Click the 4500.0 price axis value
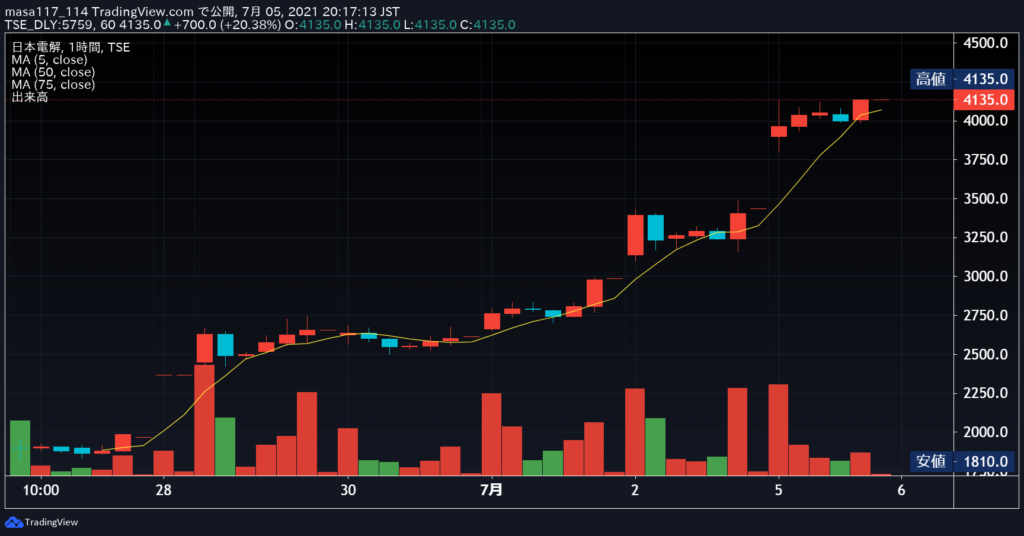This screenshot has height=536, width=1024. [x=985, y=43]
